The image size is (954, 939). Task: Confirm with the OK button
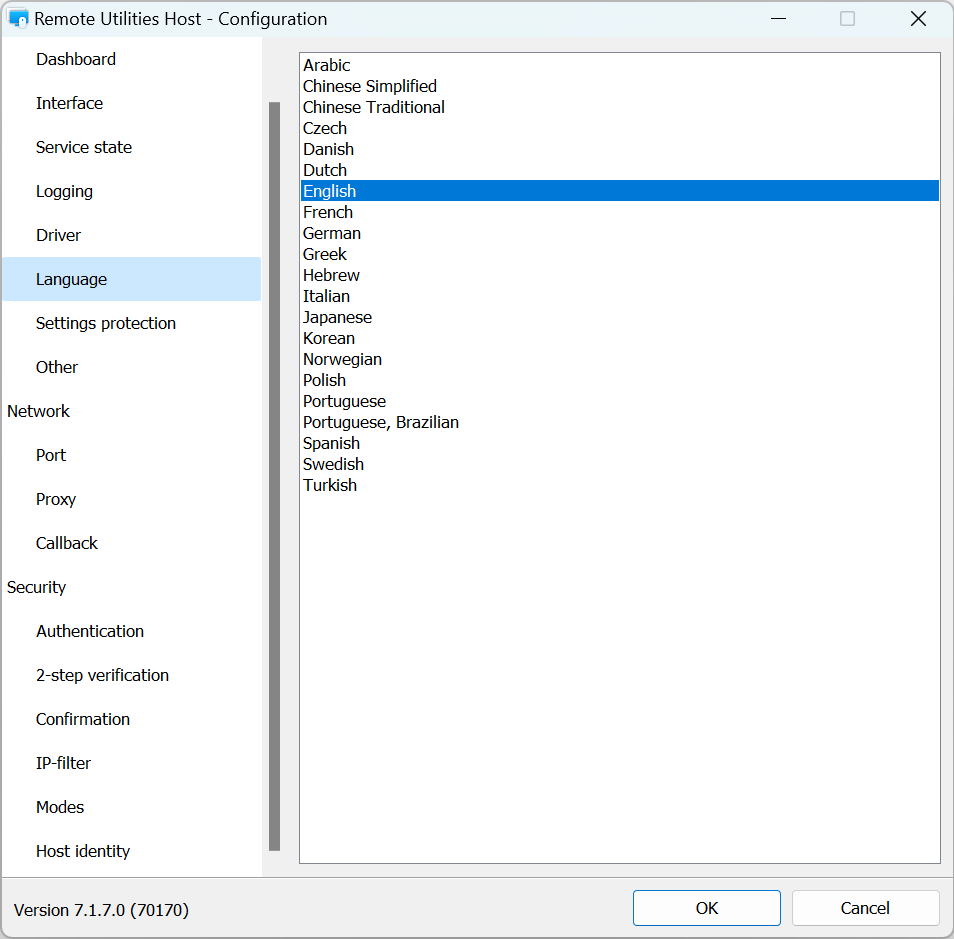coord(706,908)
